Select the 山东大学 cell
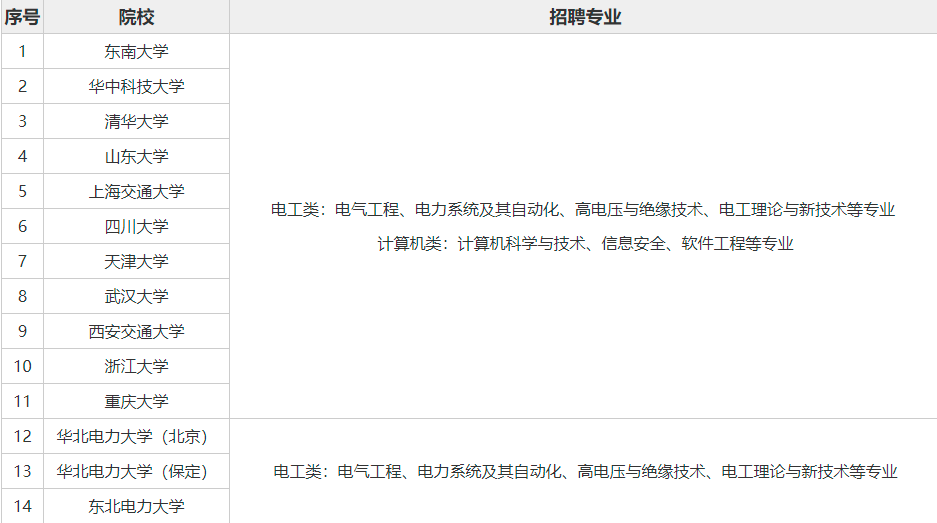 click(136, 156)
